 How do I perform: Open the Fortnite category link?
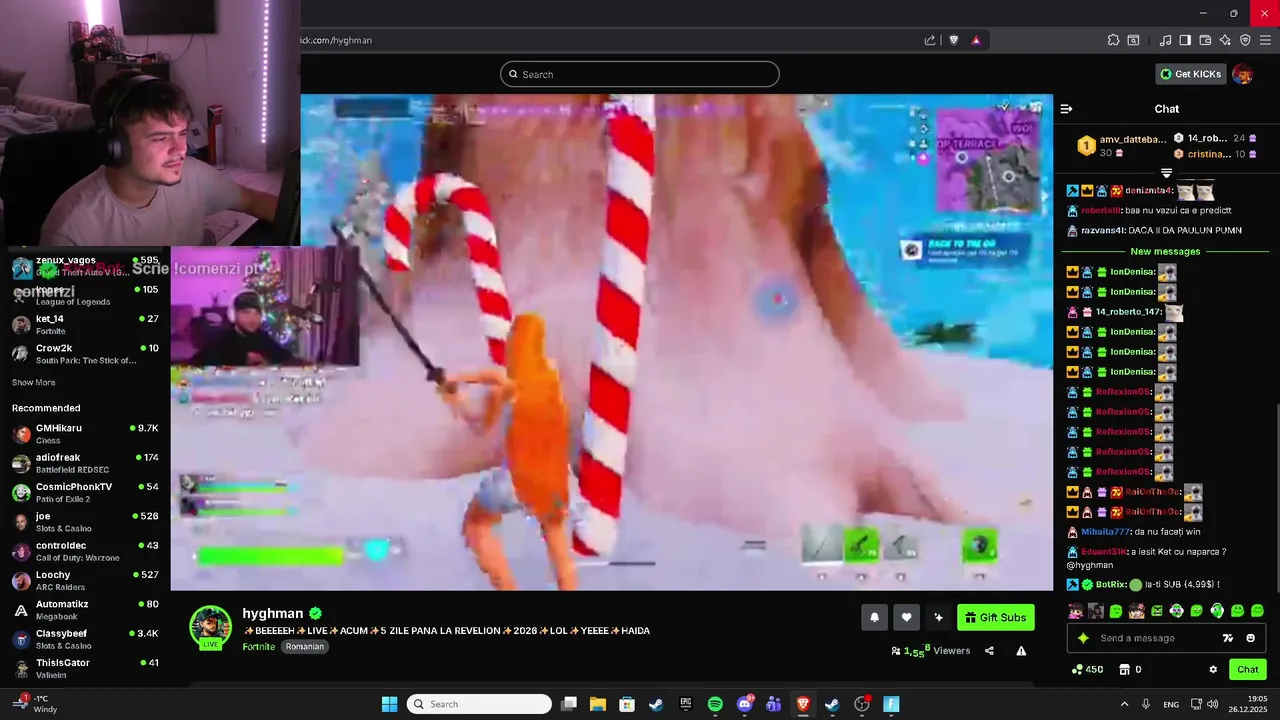258,647
